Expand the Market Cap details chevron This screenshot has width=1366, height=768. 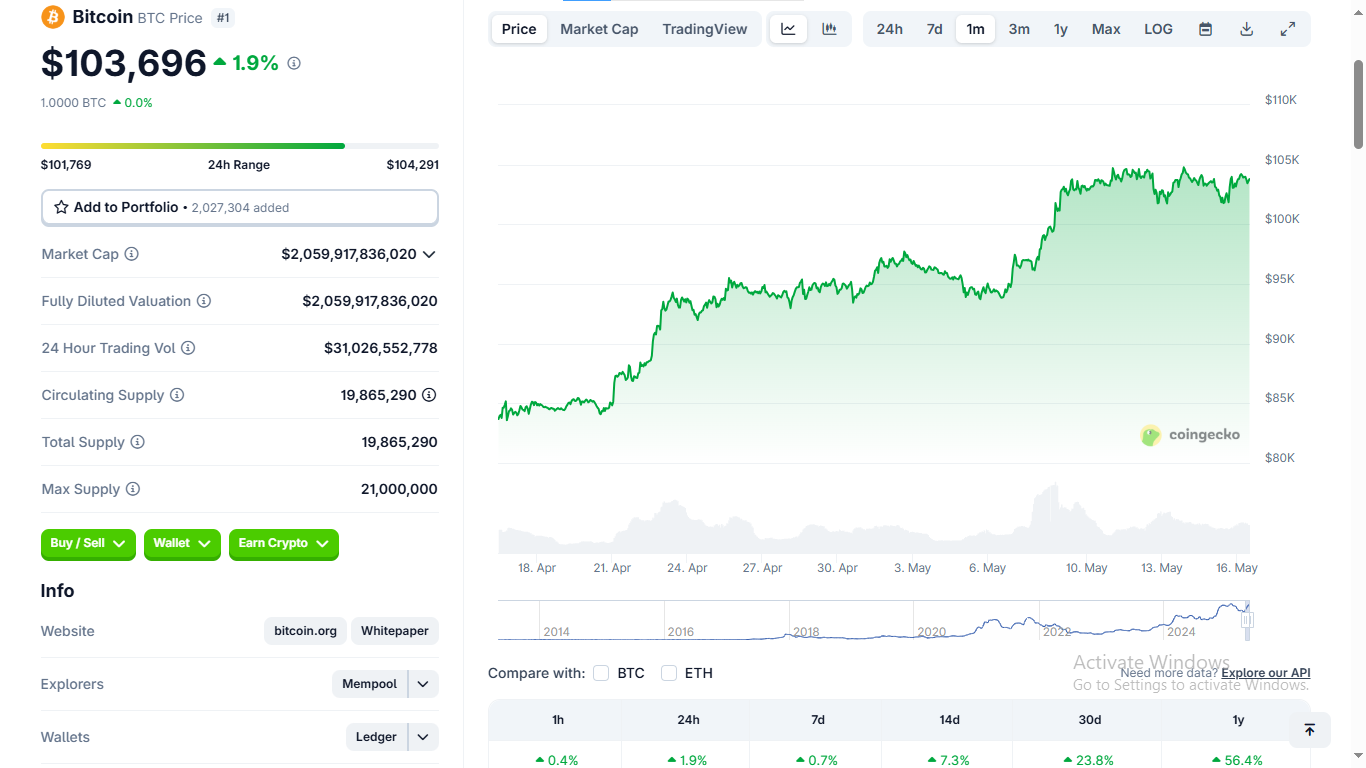(429, 254)
